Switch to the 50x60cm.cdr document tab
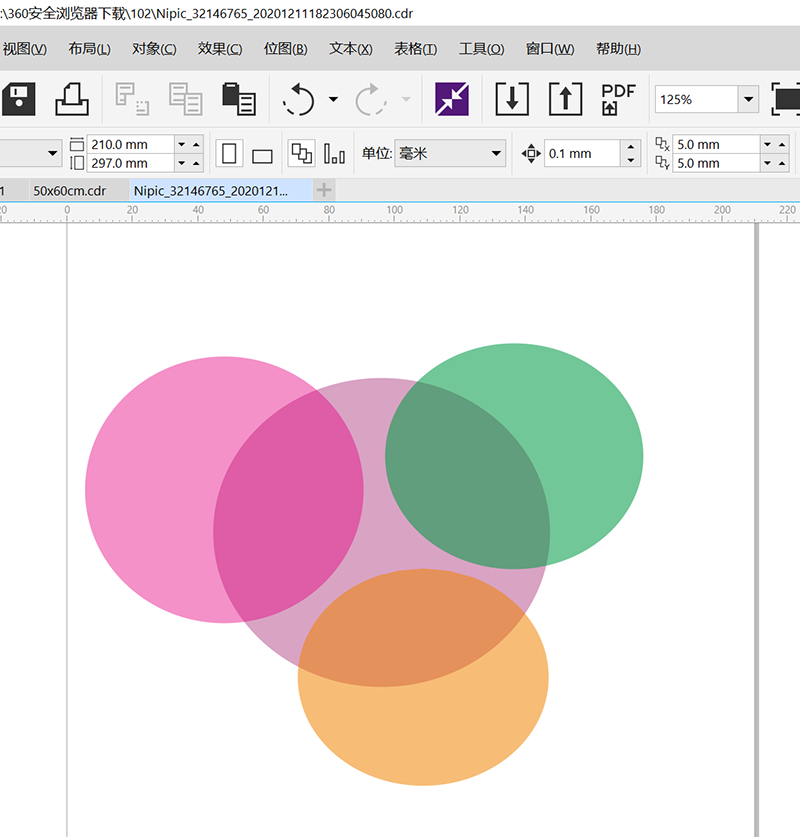 pos(69,190)
